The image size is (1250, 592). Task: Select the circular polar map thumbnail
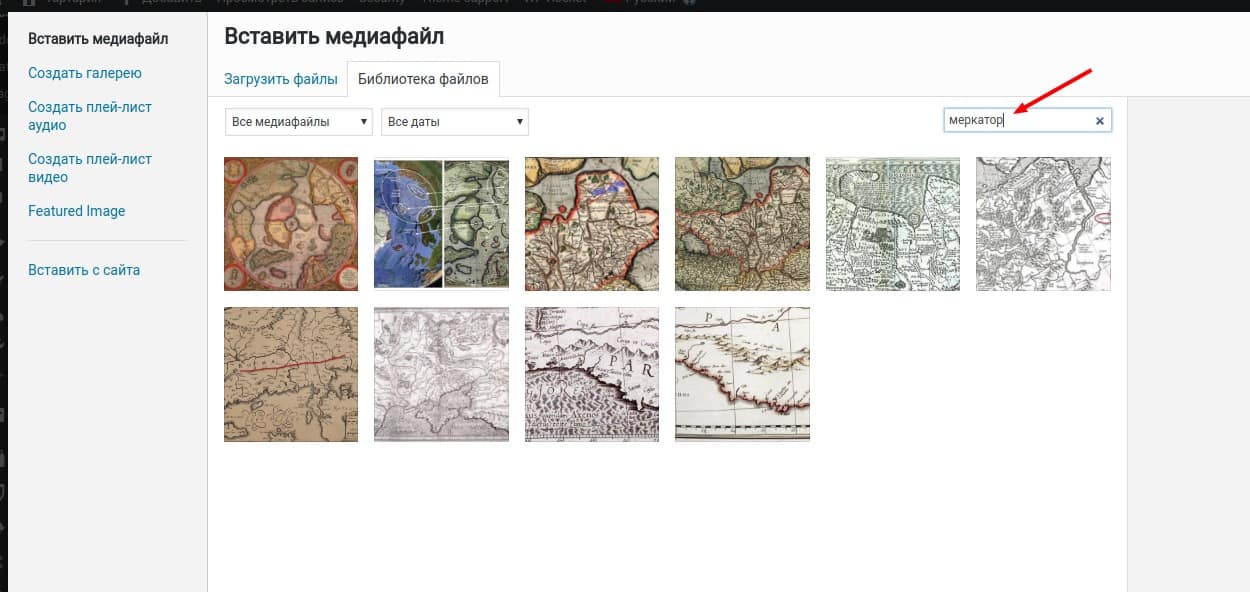pyautogui.click(x=291, y=224)
